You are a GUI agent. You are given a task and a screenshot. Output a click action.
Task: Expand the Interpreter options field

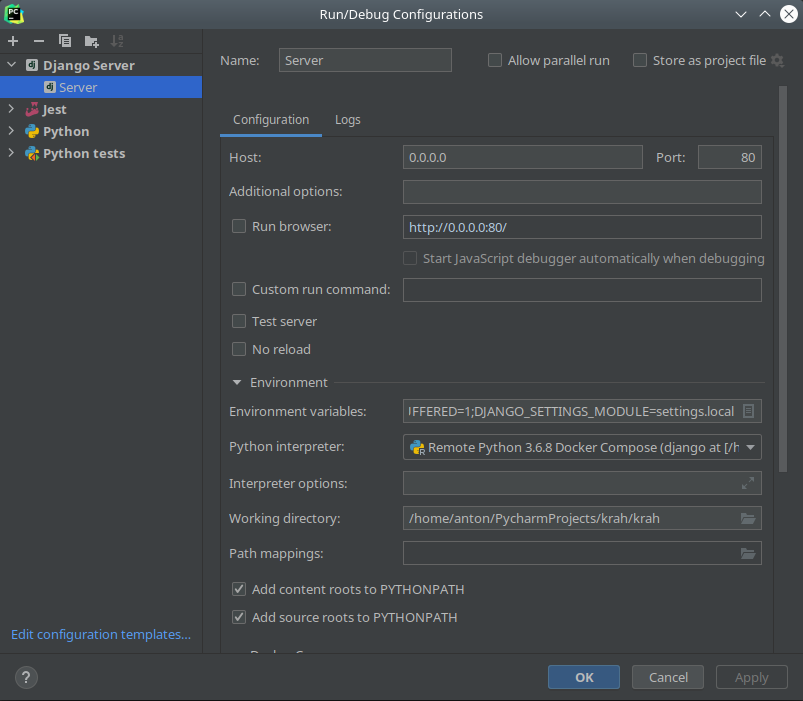(748, 483)
